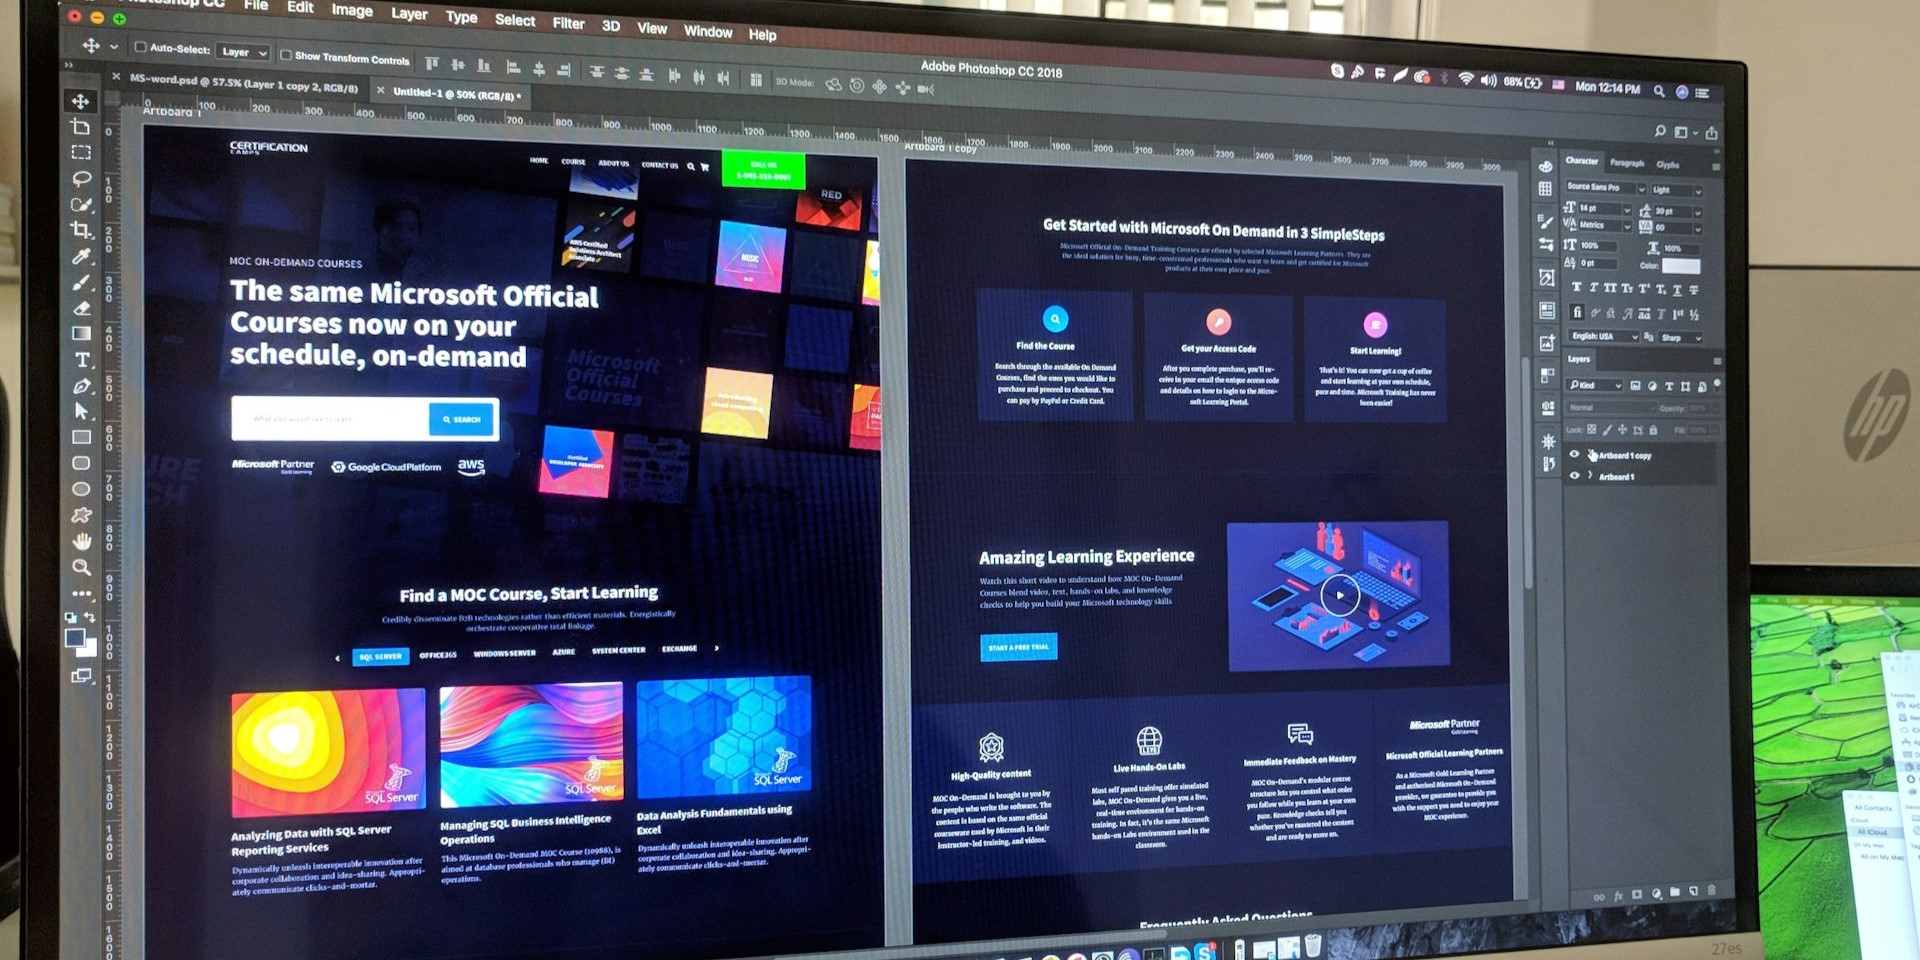This screenshot has height=960, width=1920.
Task: Toggle All Caps in Character panel
Action: coord(1610,288)
